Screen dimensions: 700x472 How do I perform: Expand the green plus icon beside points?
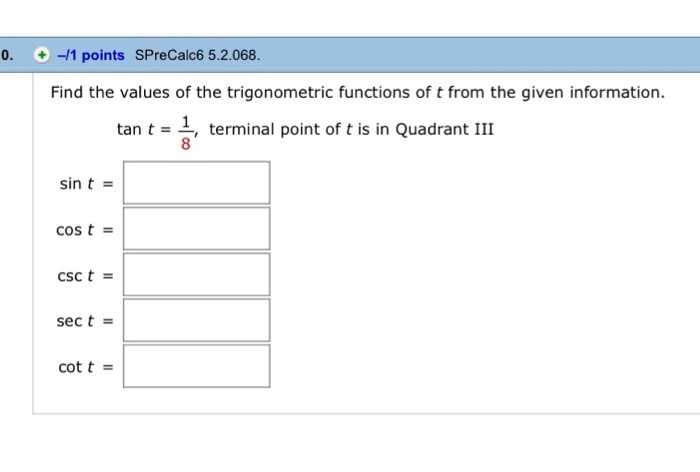tap(43, 55)
